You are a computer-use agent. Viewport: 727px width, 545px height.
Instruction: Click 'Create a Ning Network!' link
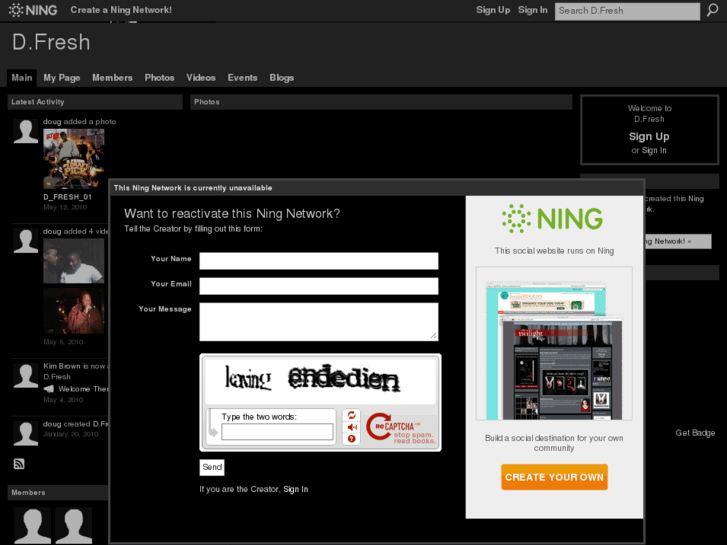(x=121, y=10)
